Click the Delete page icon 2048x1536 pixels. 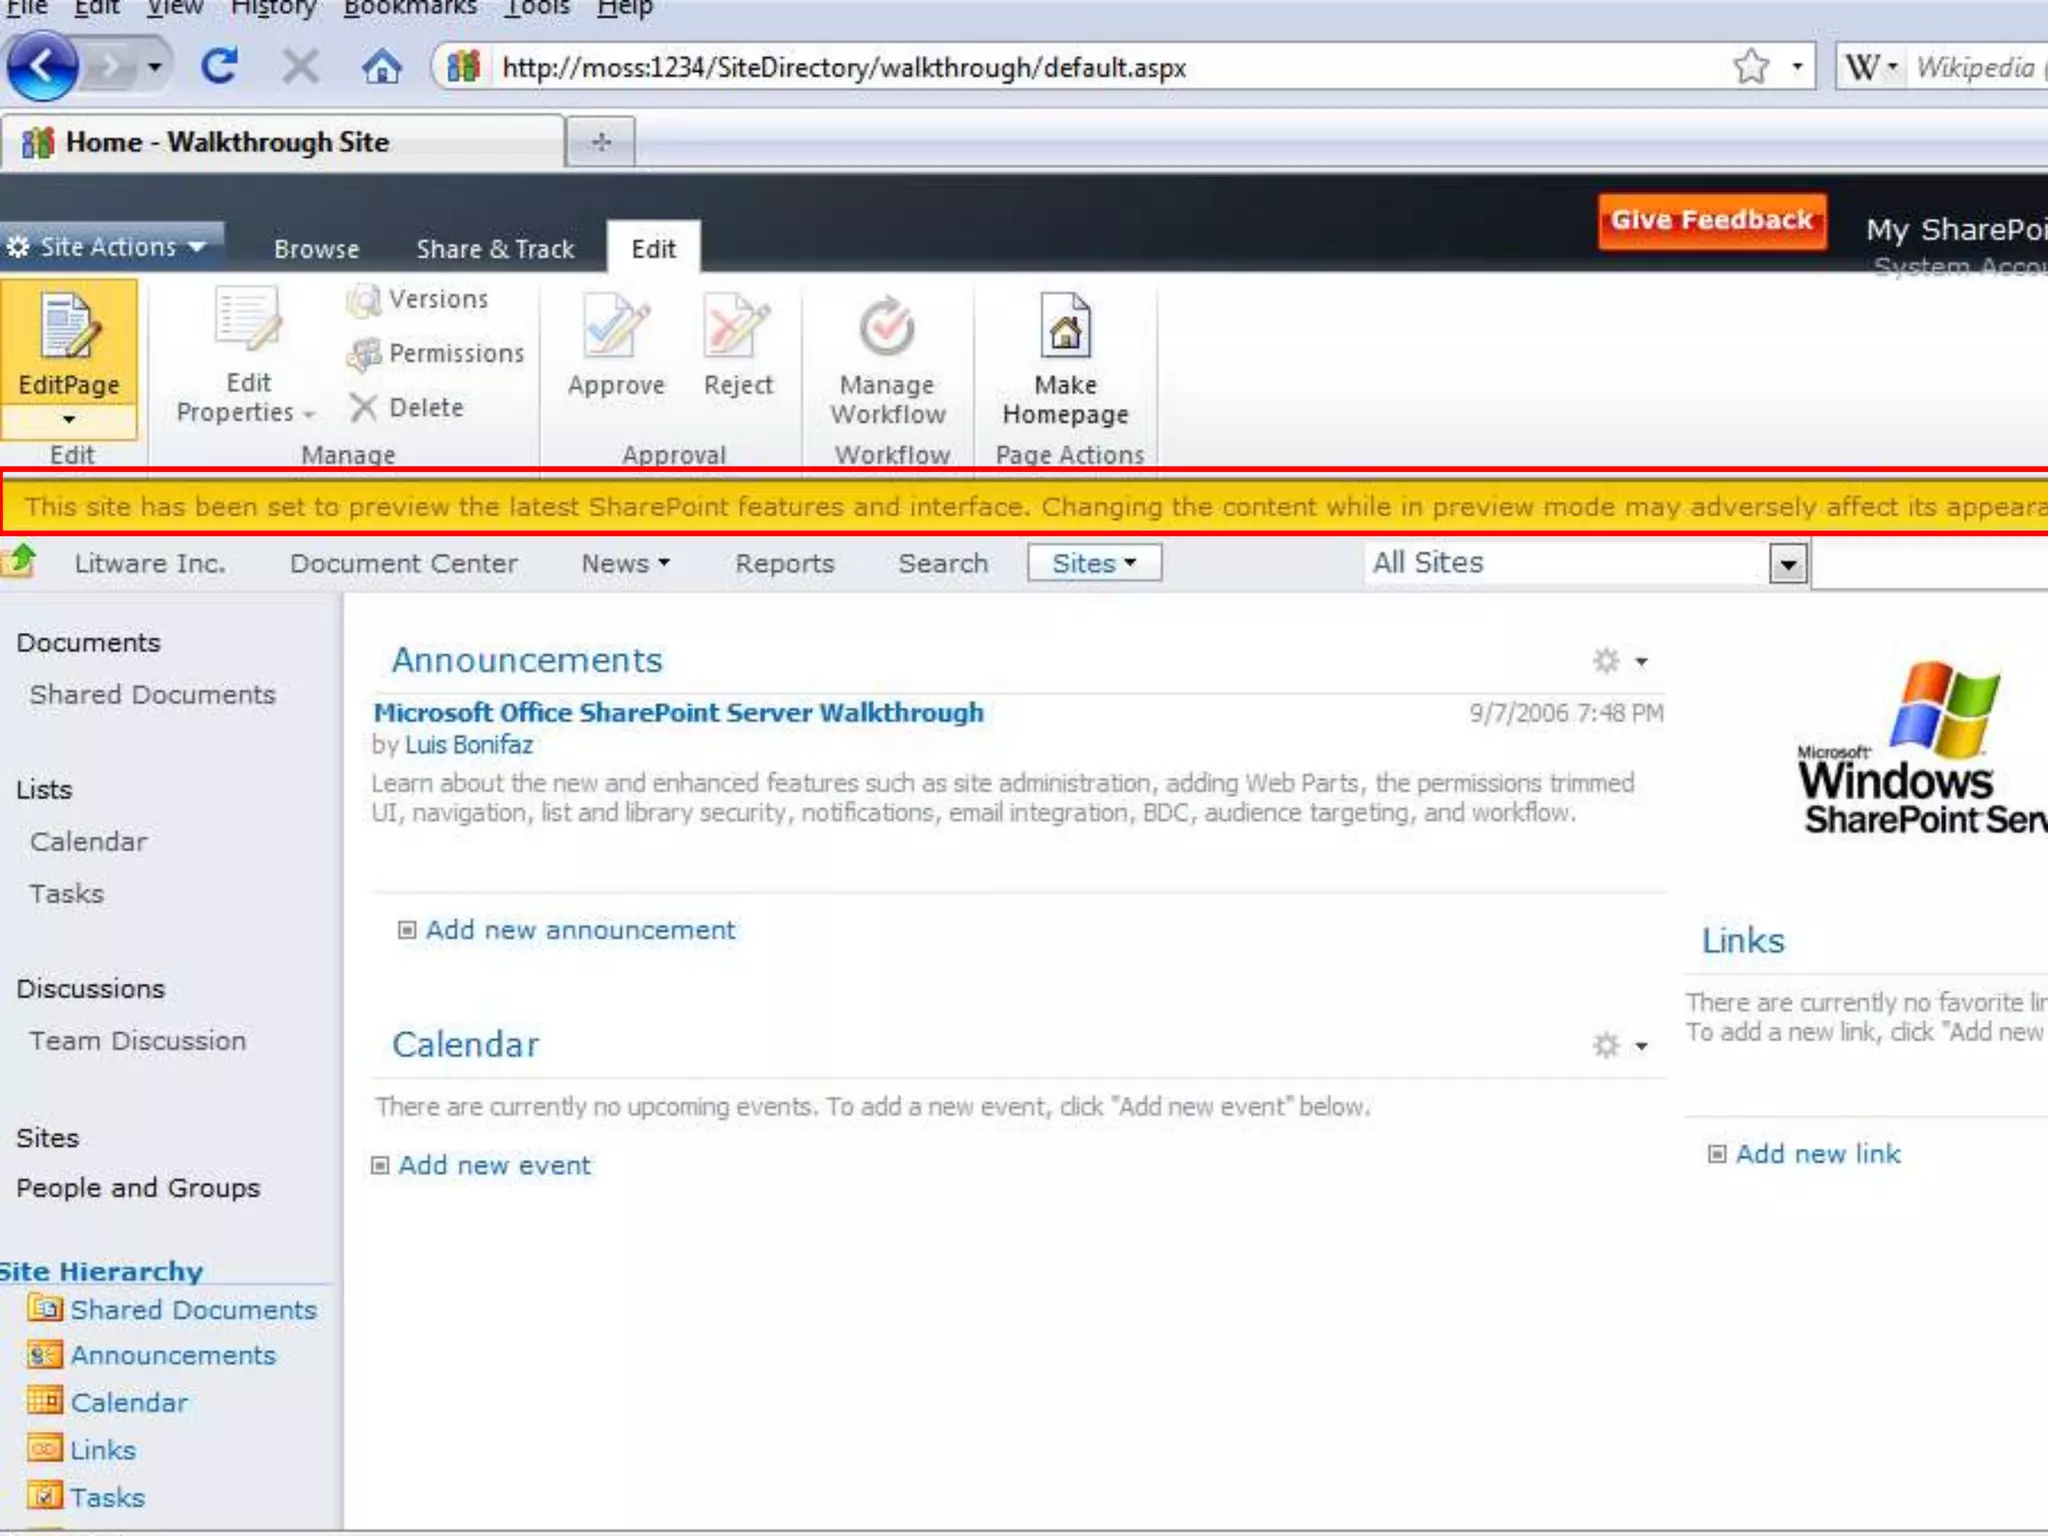click(x=363, y=407)
